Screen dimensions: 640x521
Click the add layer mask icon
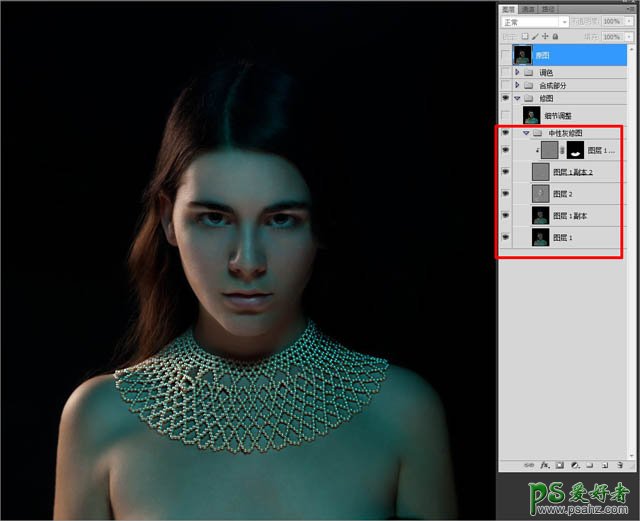click(560, 465)
